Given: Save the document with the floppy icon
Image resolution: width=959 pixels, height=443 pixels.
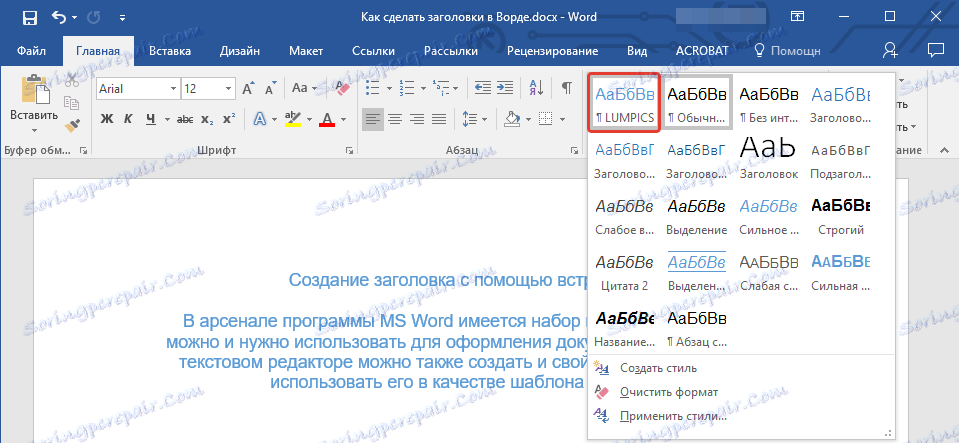Looking at the screenshot, I should click(29, 18).
